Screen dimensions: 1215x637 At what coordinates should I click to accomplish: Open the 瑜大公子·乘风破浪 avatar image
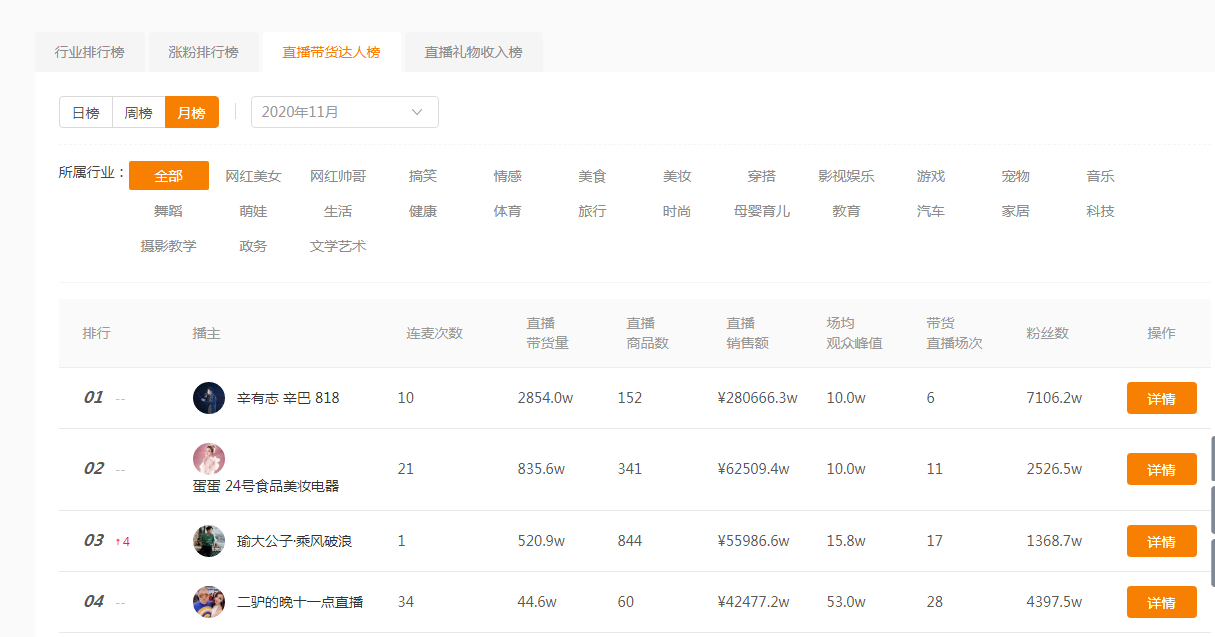pyautogui.click(x=206, y=541)
